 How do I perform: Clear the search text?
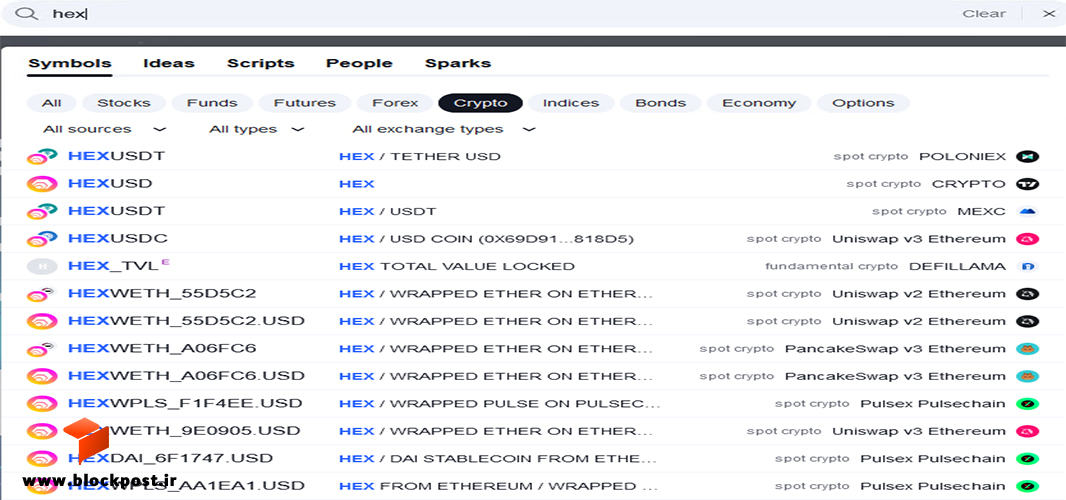(984, 14)
